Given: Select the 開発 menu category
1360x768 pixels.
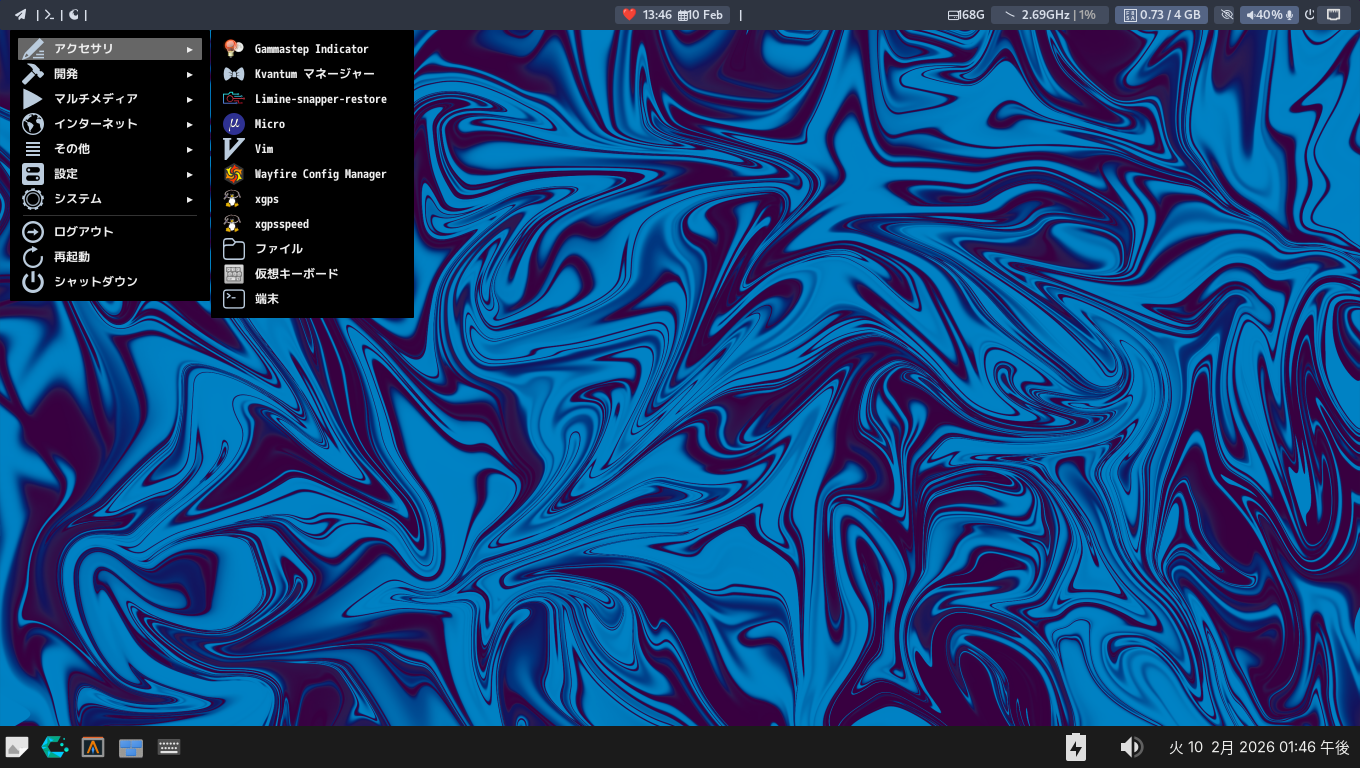Looking at the screenshot, I should (110, 74).
